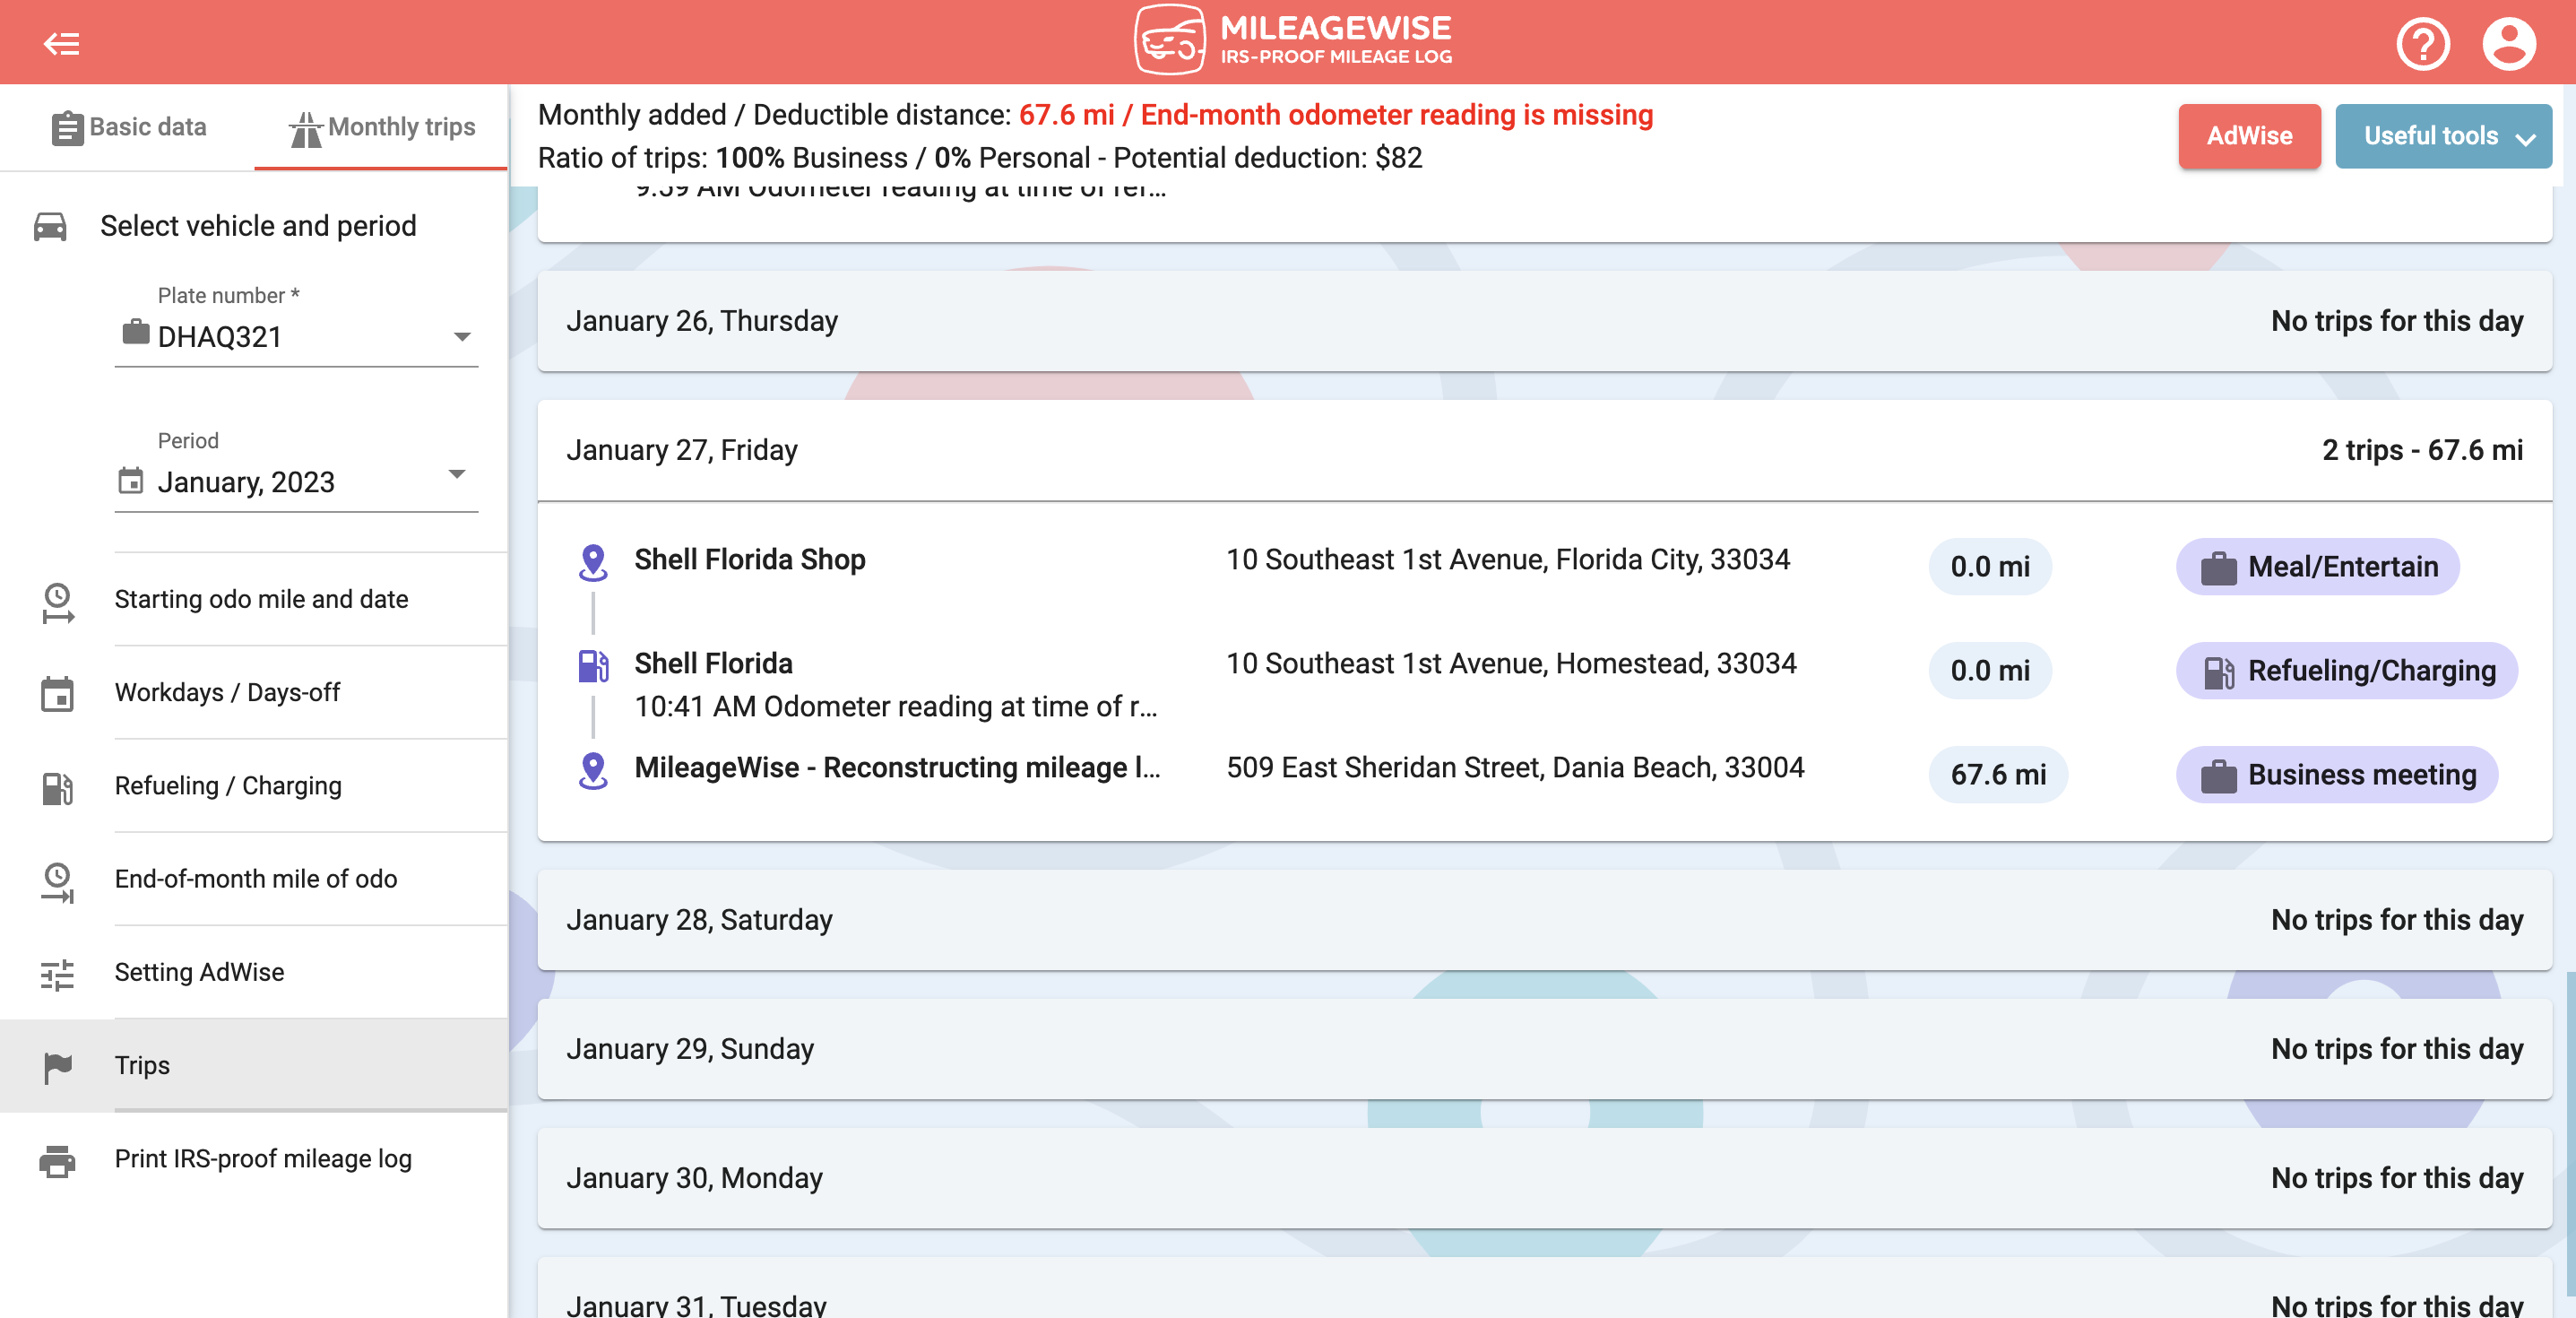This screenshot has width=2576, height=1318.
Task: Click the Meal/Entertain purpose tag
Action: tap(2317, 567)
